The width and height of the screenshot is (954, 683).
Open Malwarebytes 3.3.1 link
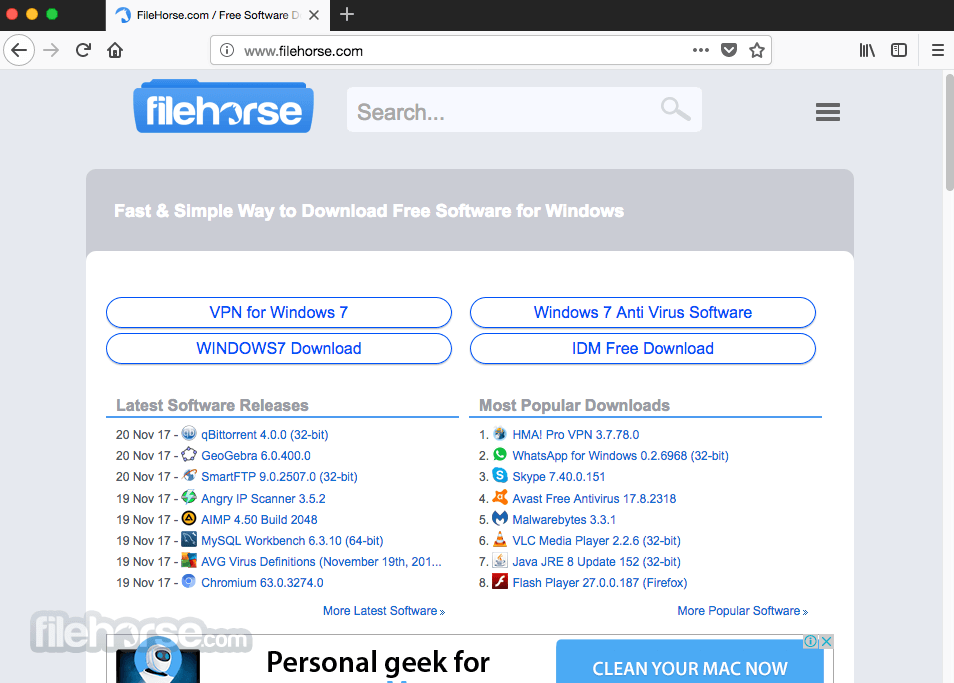(564, 519)
